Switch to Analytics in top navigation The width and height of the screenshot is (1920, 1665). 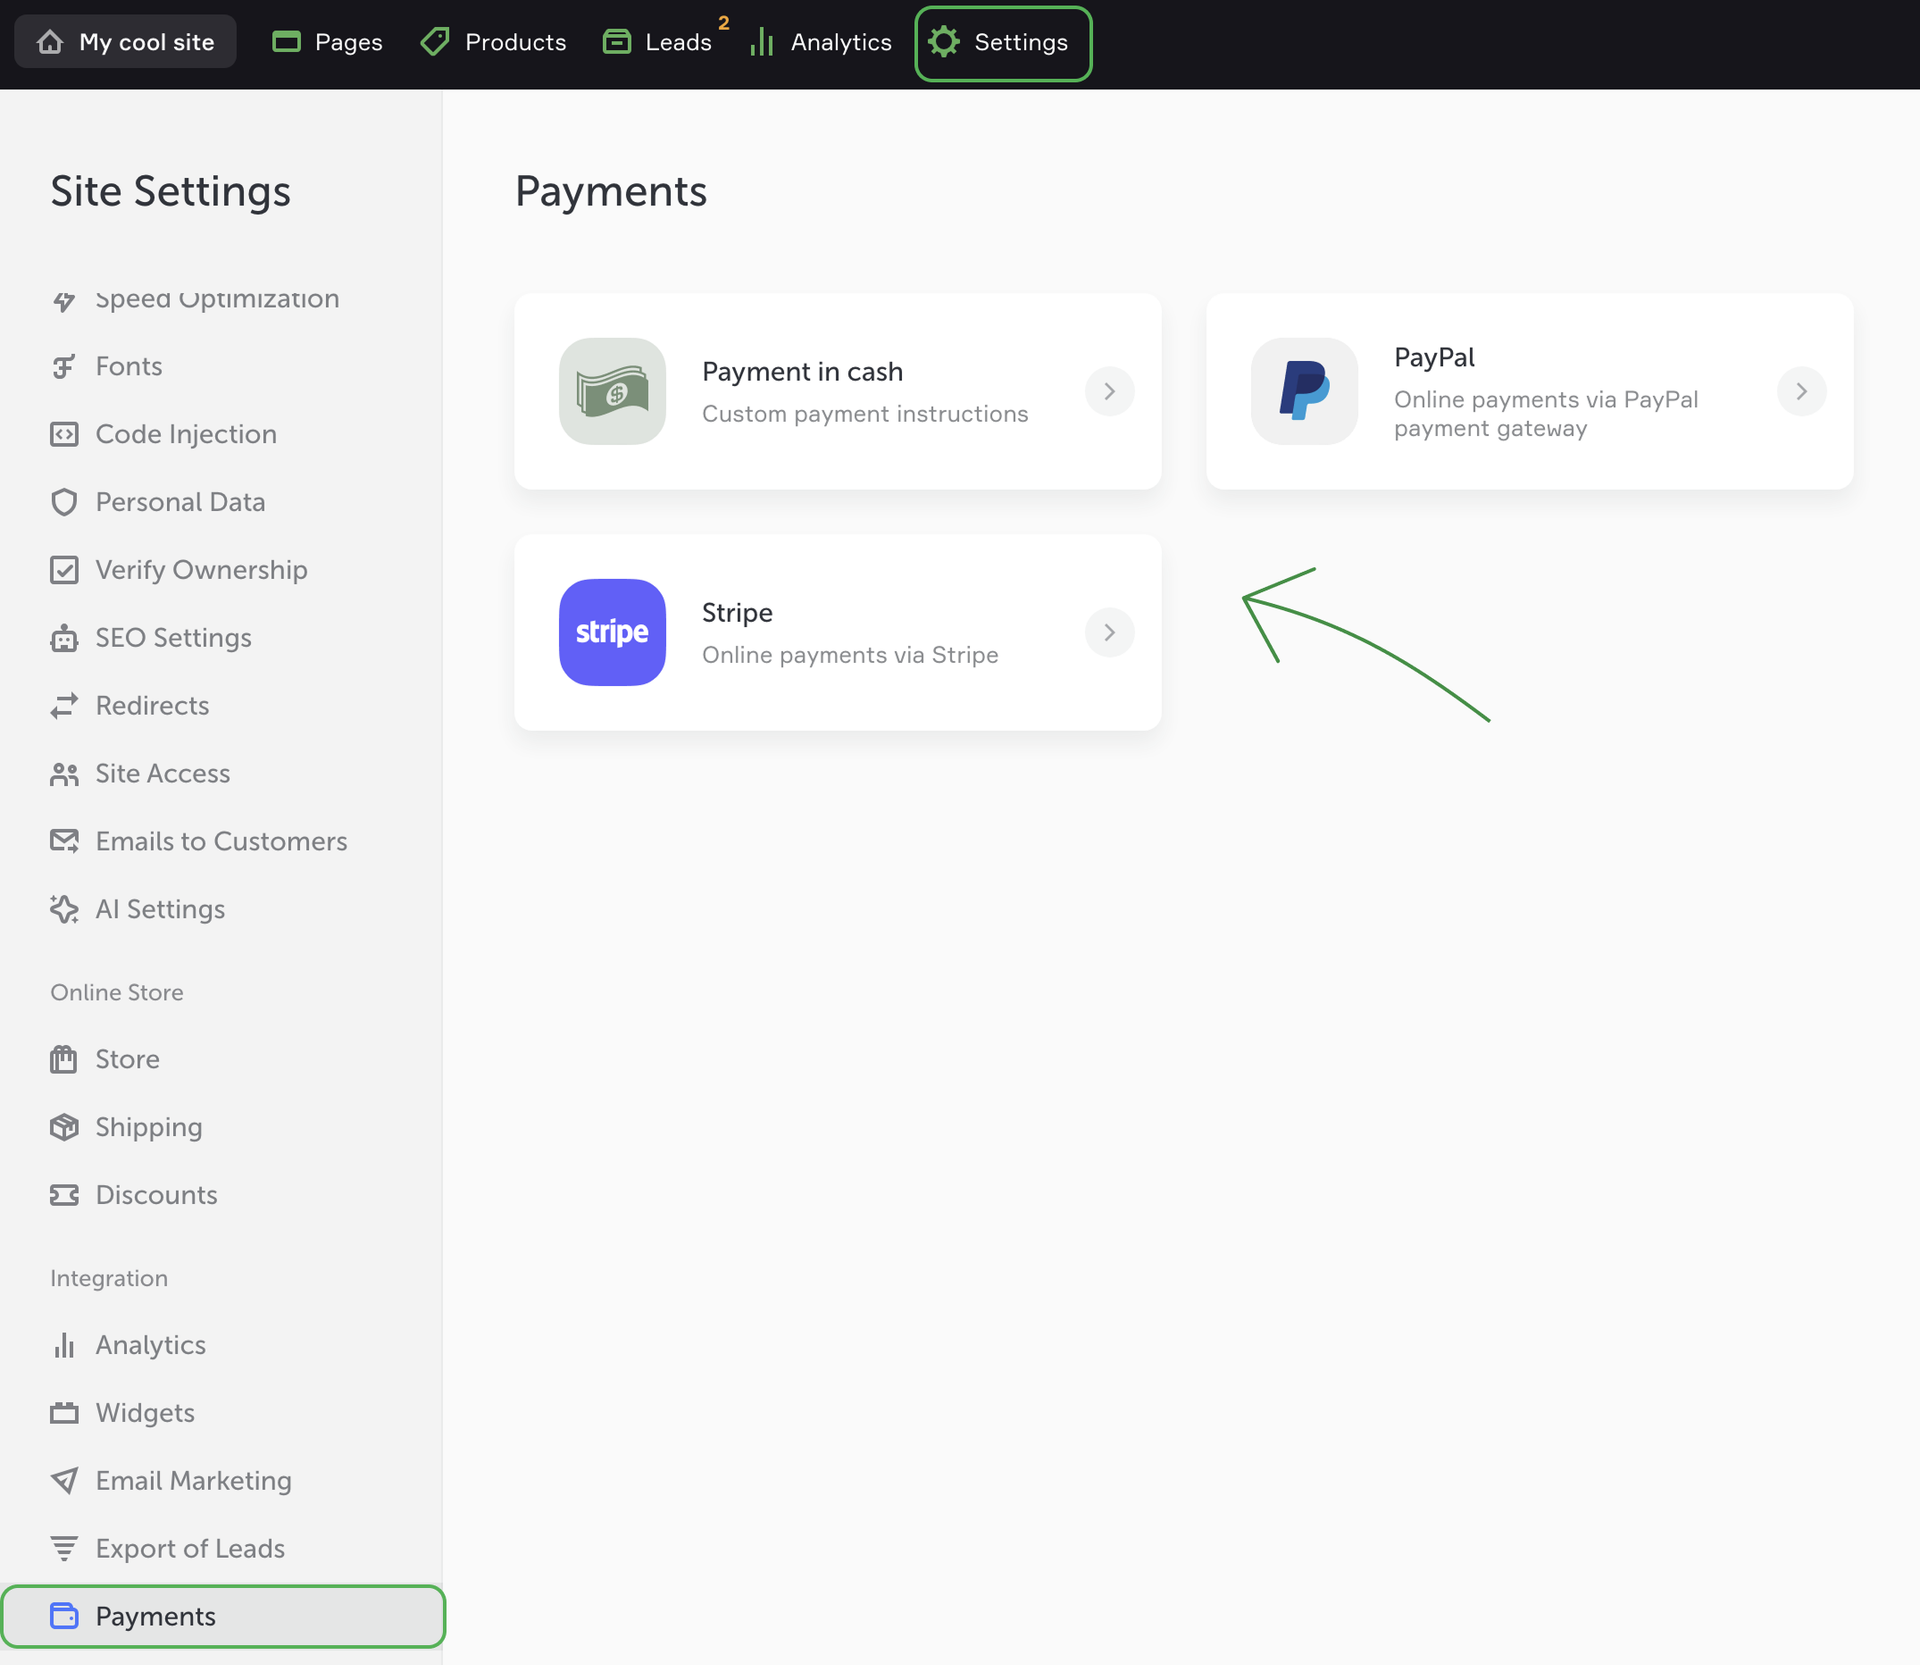tap(821, 42)
